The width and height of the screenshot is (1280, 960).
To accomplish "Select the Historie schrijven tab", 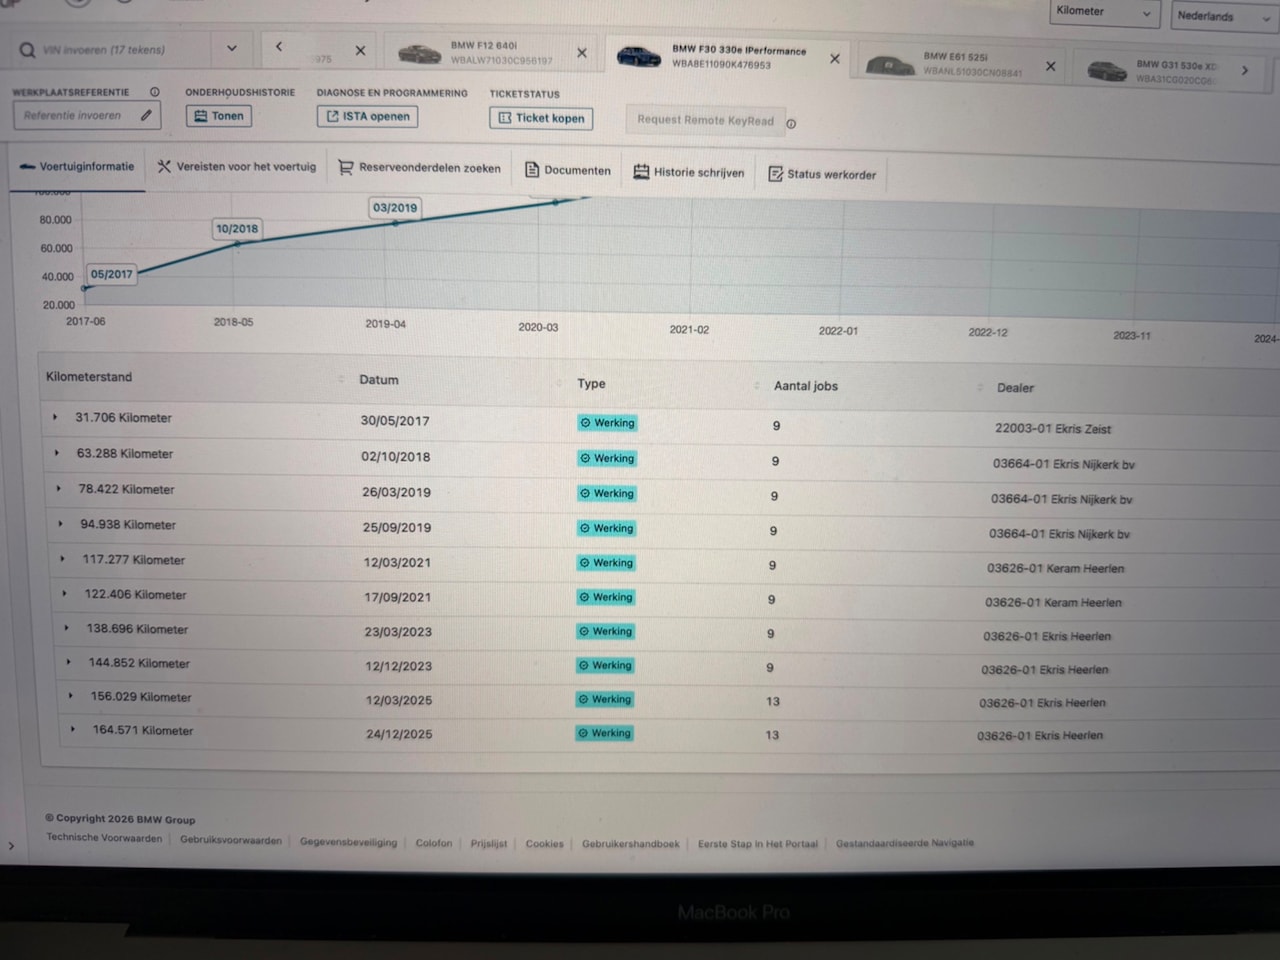I will pyautogui.click(x=689, y=172).
